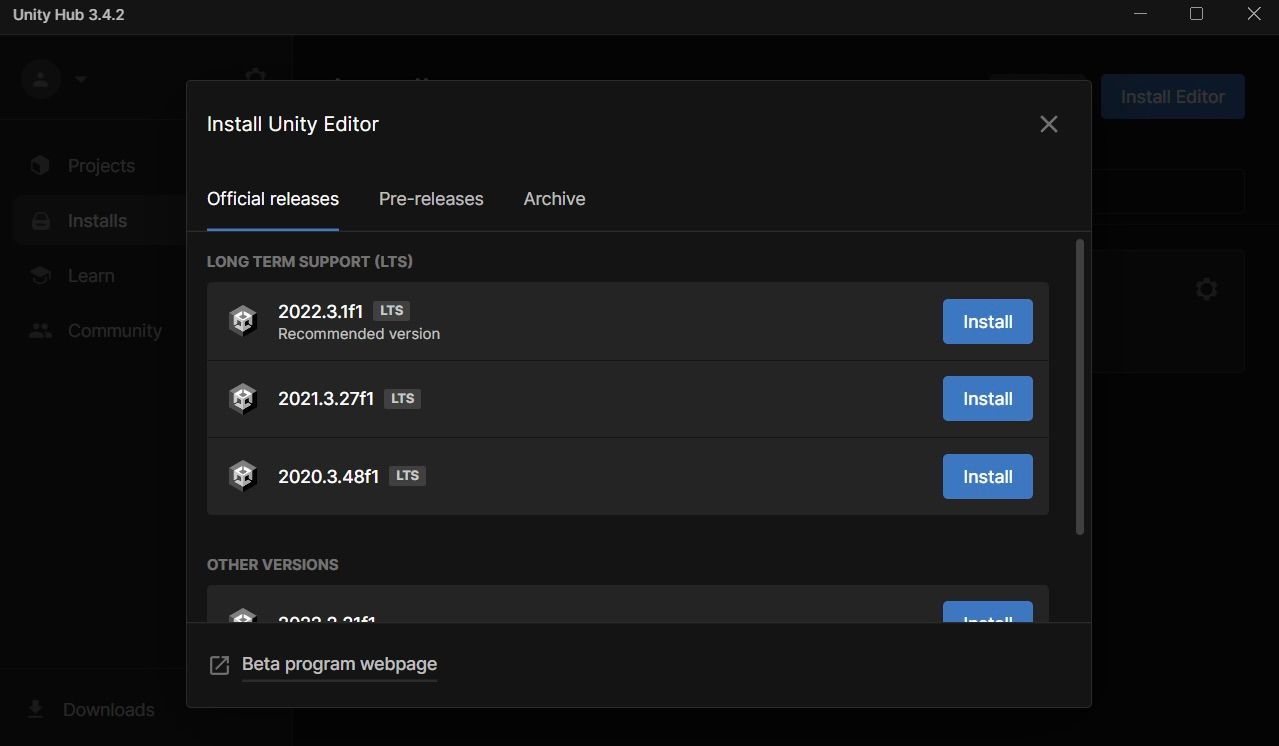Click the LTS badge next to 2022.3.1f1

click(392, 311)
